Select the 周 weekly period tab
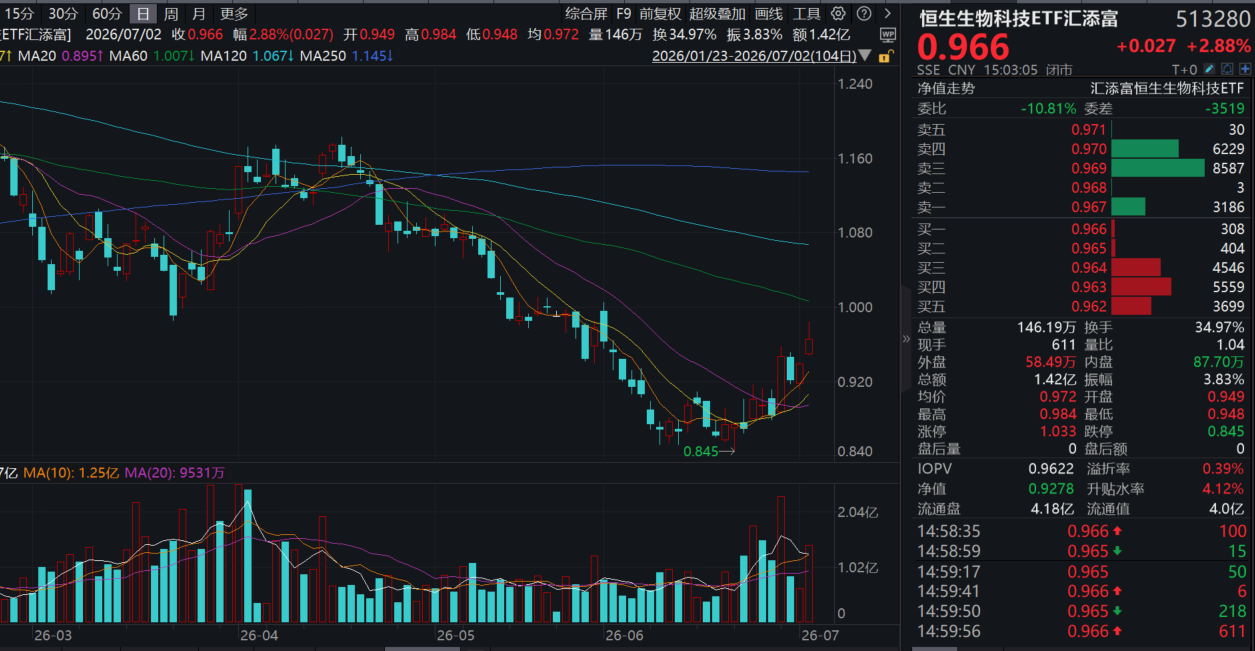 (x=171, y=14)
